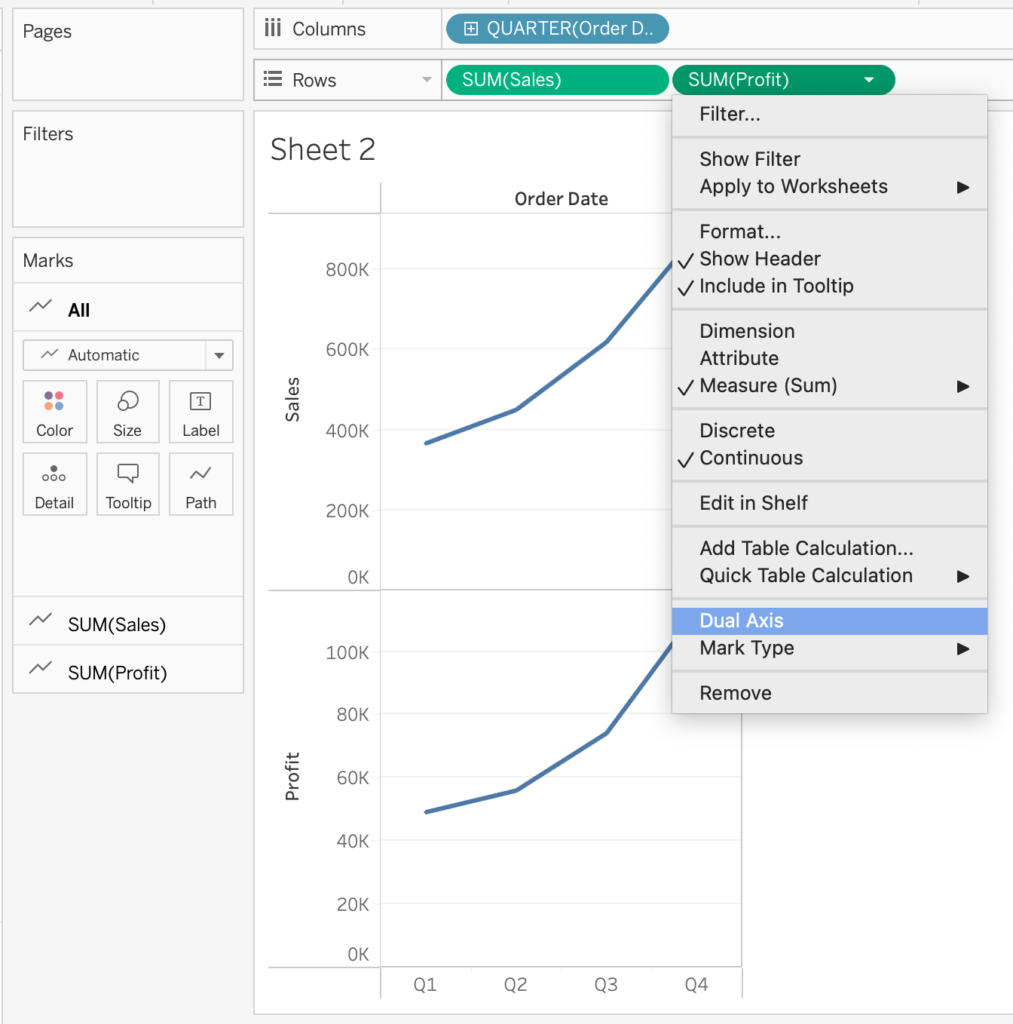The image size is (1013, 1024).
Task: Open the Automatic mark type dropdown
Action: [x=219, y=355]
